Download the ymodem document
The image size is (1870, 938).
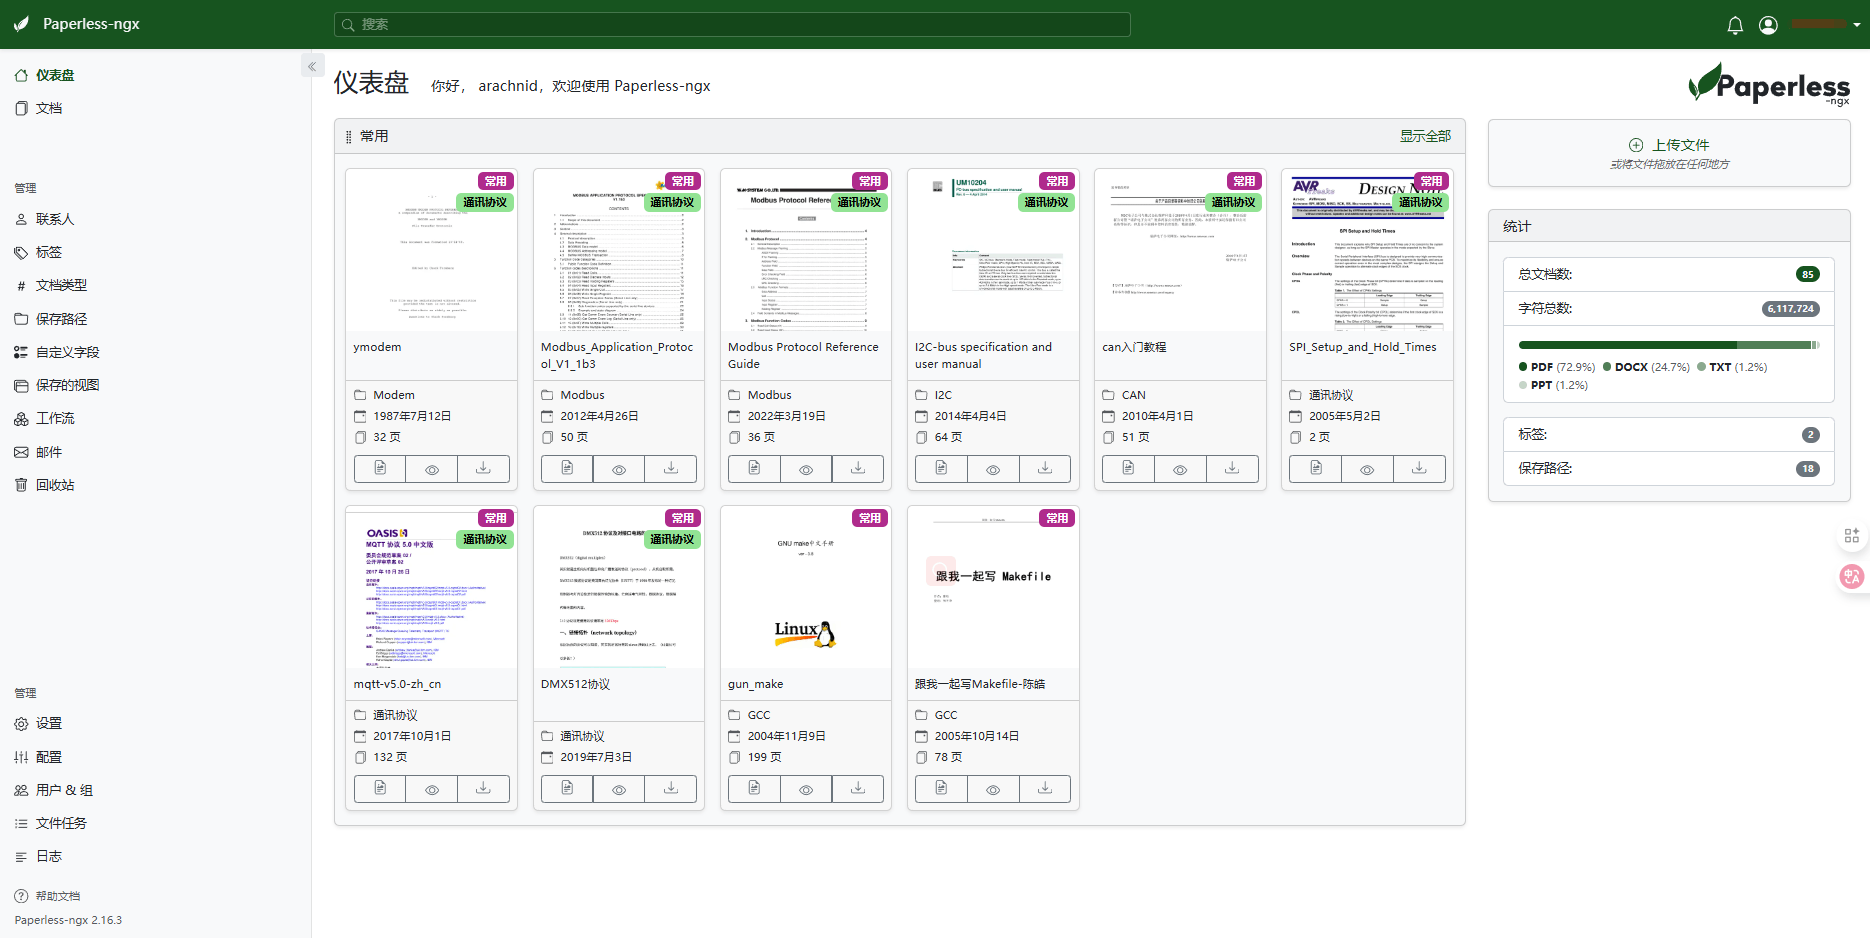(483, 468)
